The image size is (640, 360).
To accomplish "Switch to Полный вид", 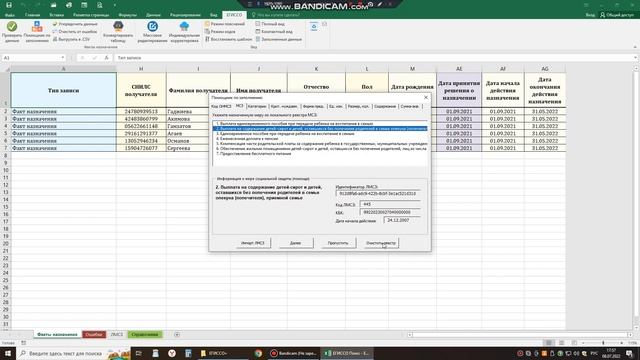I will (270, 24).
